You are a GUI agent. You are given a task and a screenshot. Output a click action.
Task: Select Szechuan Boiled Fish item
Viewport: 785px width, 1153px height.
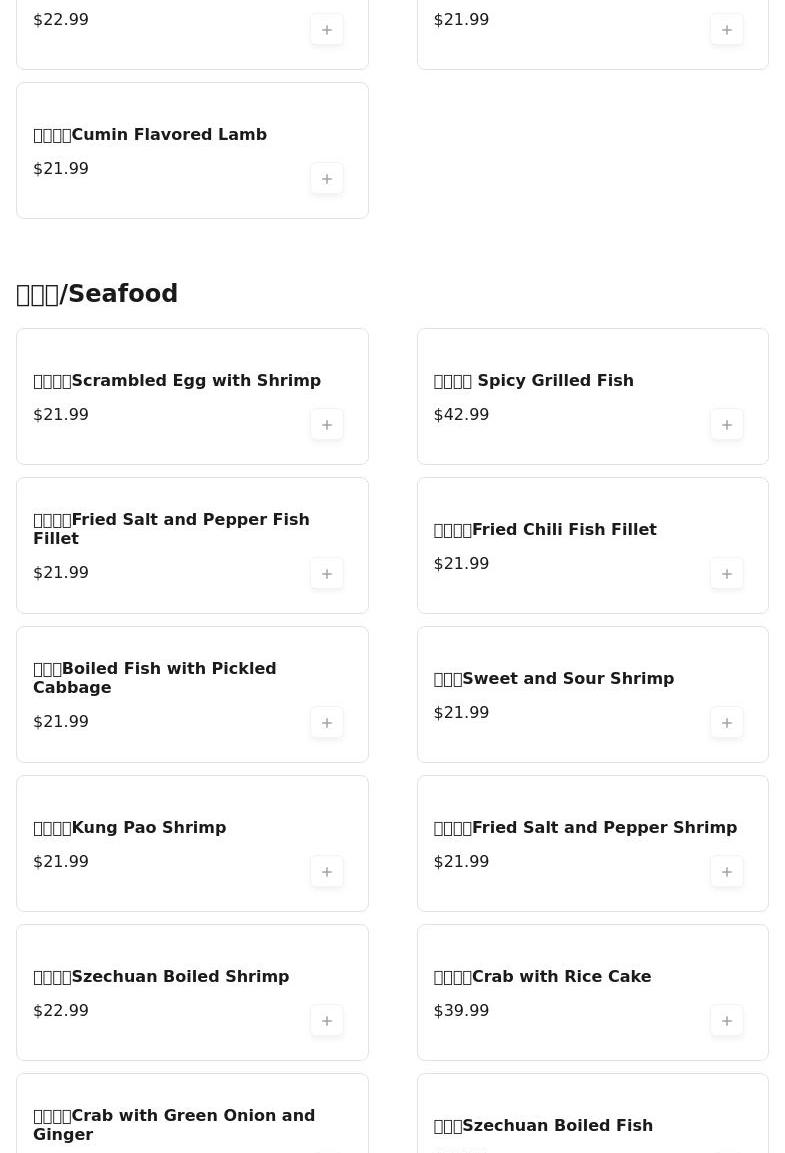point(543,1125)
